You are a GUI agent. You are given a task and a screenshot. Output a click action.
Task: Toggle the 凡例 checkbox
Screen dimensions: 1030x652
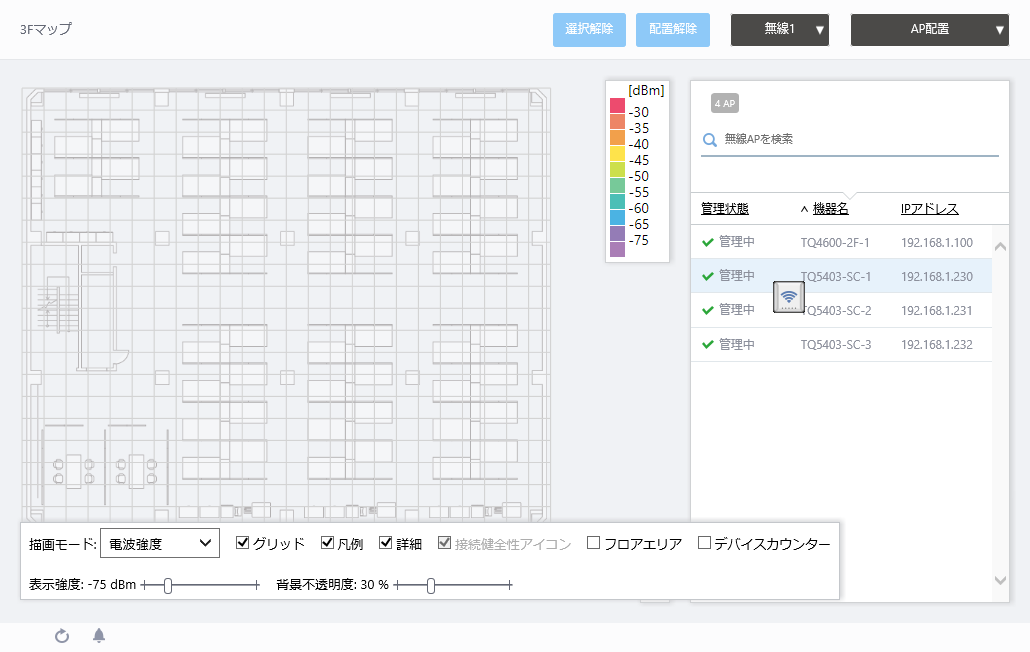click(327, 543)
